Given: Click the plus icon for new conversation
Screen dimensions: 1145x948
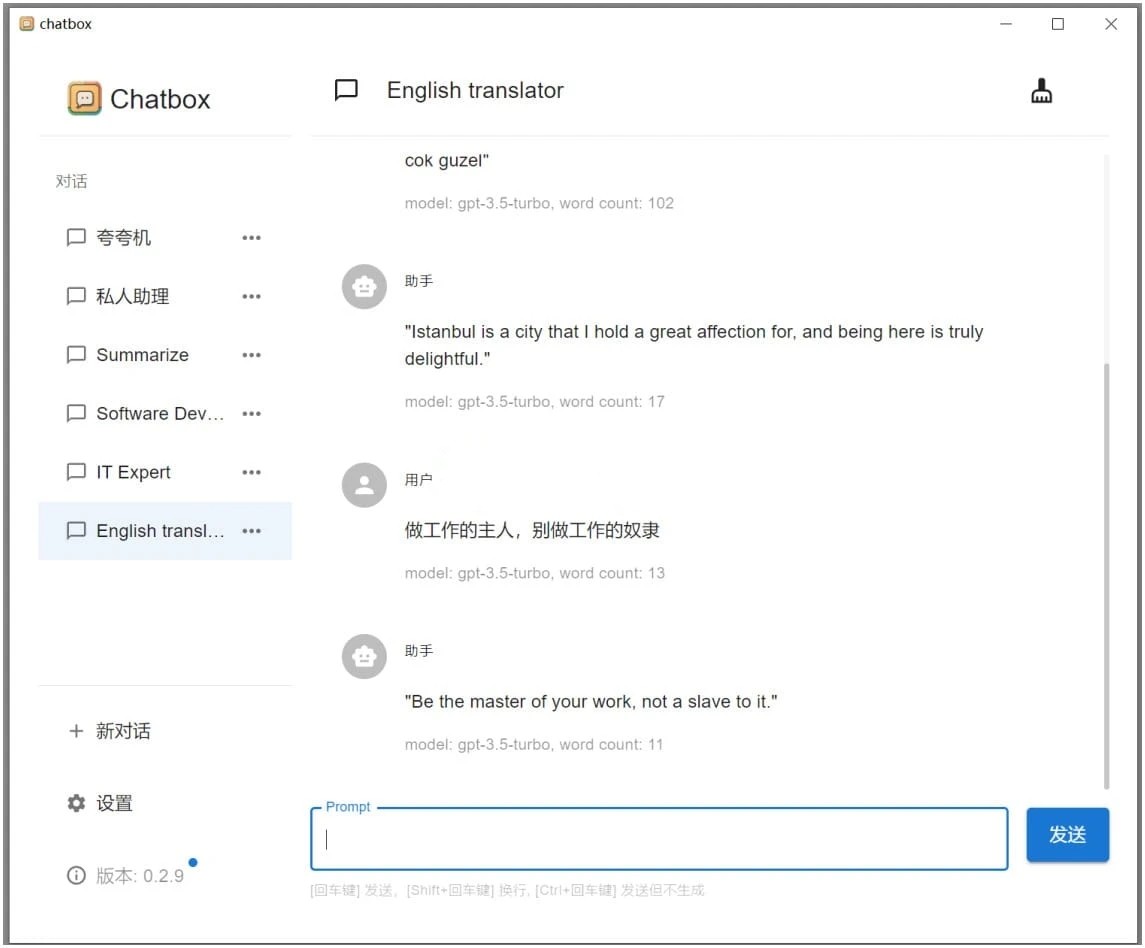Looking at the screenshot, I should [x=76, y=731].
